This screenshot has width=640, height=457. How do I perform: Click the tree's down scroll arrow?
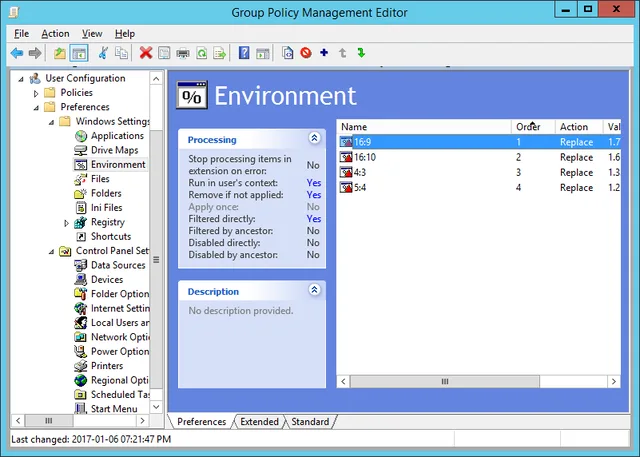pos(156,406)
